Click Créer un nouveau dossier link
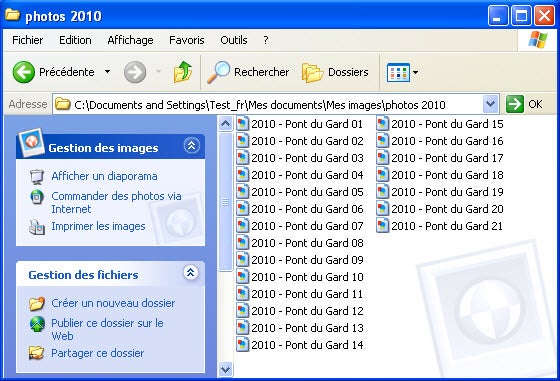 (113, 303)
